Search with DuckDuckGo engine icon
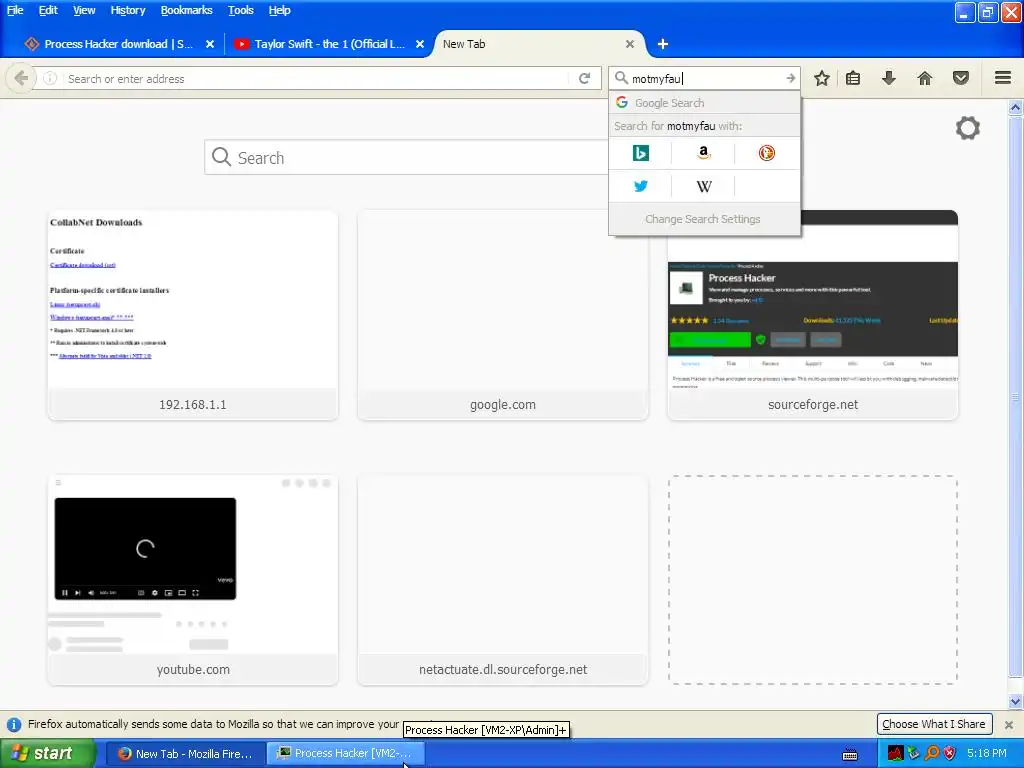 pyautogui.click(x=767, y=153)
